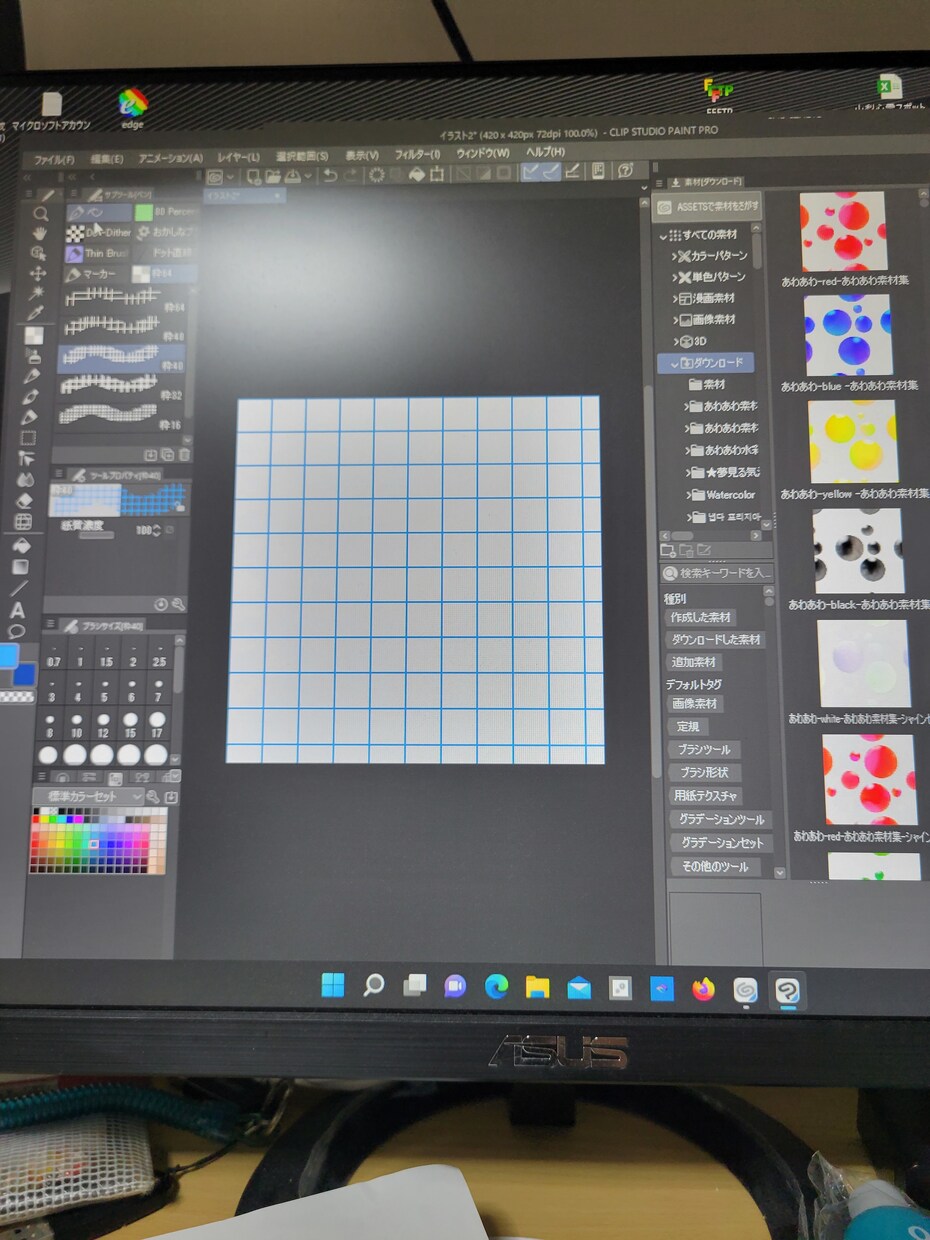Viewport: 930px width, 1240px height.
Task: Click the Fill bucket icon in command bar
Action: pos(419,174)
